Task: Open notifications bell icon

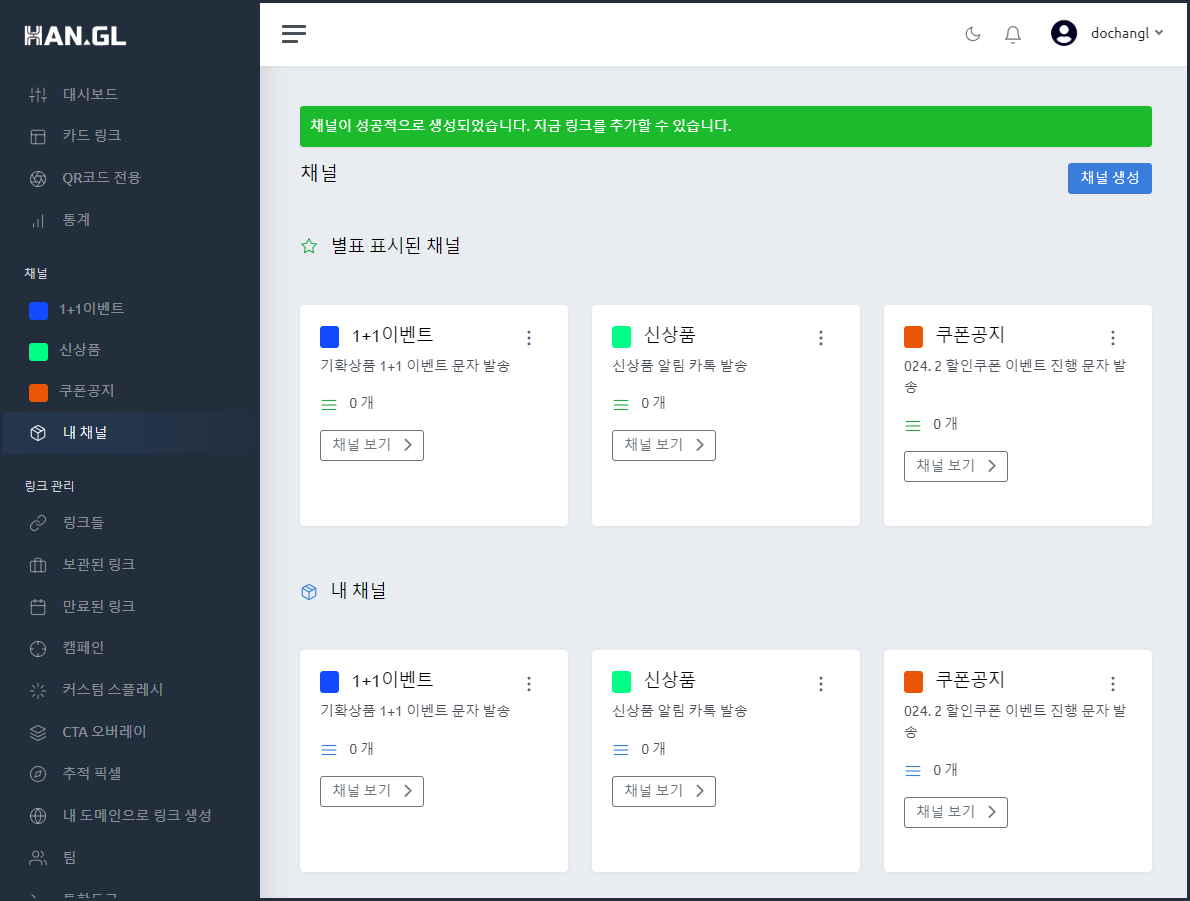Action: [x=1012, y=34]
